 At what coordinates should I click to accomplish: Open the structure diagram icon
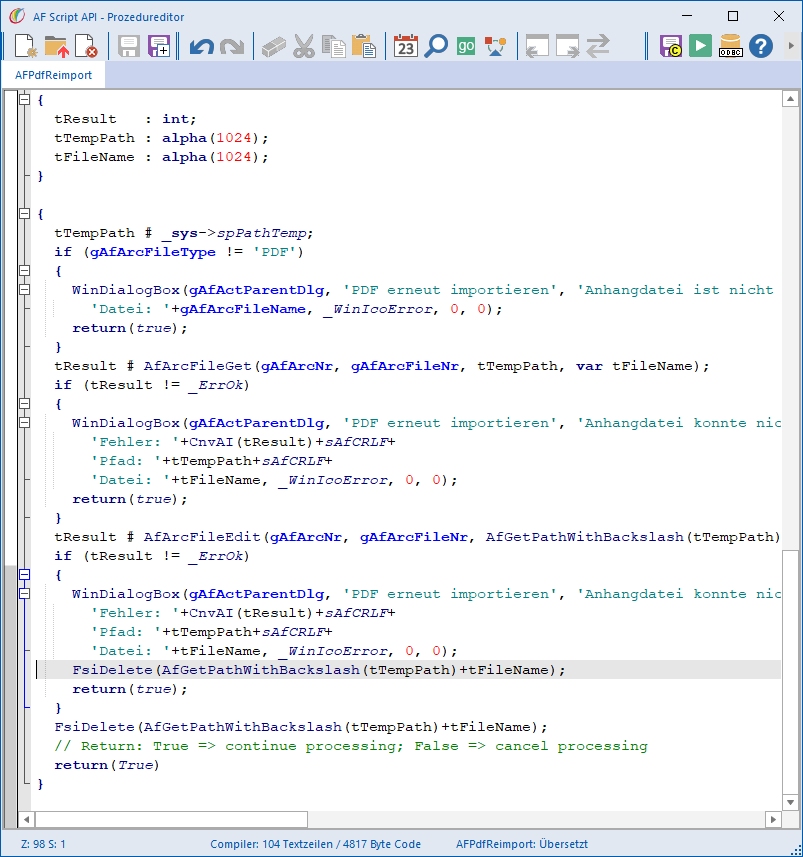pos(495,46)
